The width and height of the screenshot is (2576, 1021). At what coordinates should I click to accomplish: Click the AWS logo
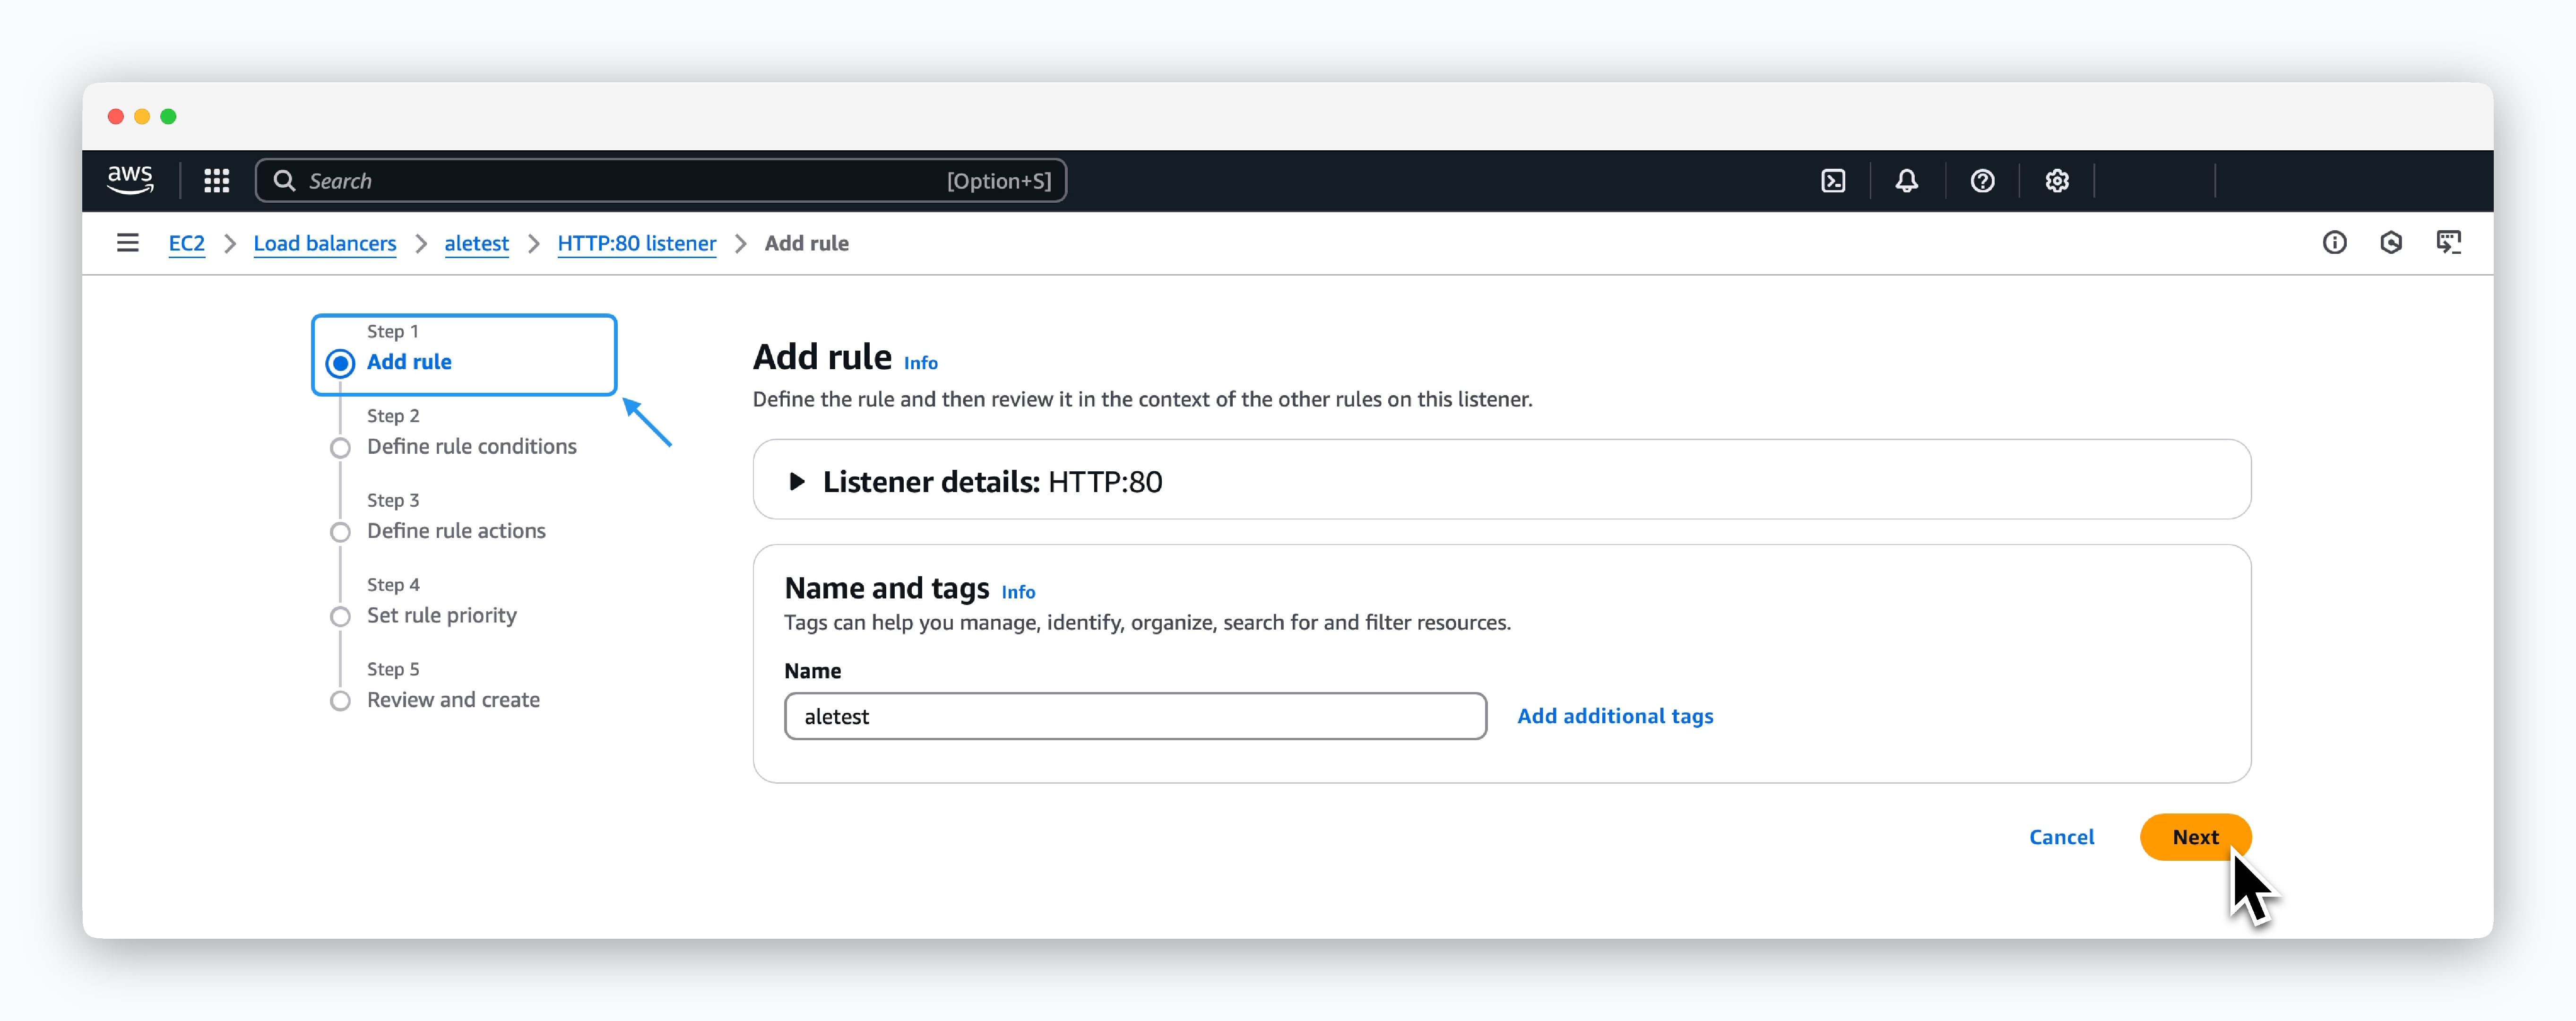click(x=130, y=180)
